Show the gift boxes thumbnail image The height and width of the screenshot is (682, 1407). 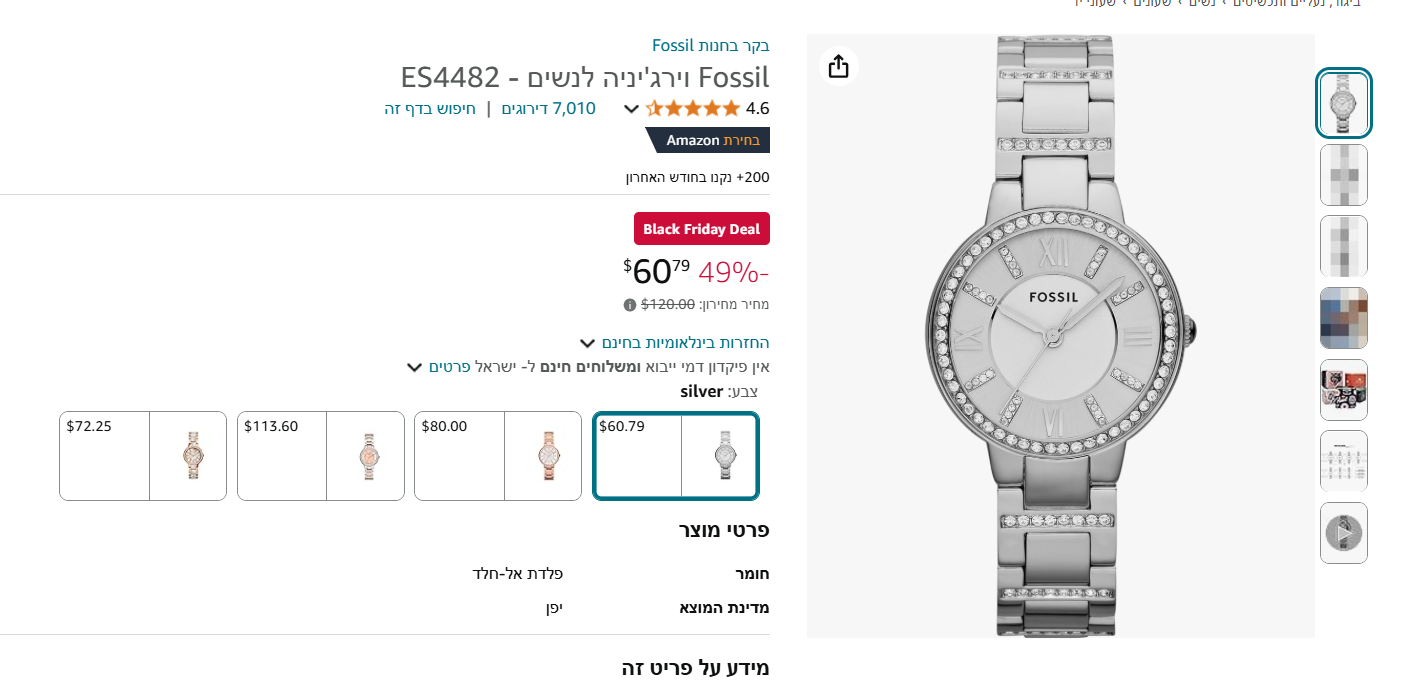click(1343, 390)
